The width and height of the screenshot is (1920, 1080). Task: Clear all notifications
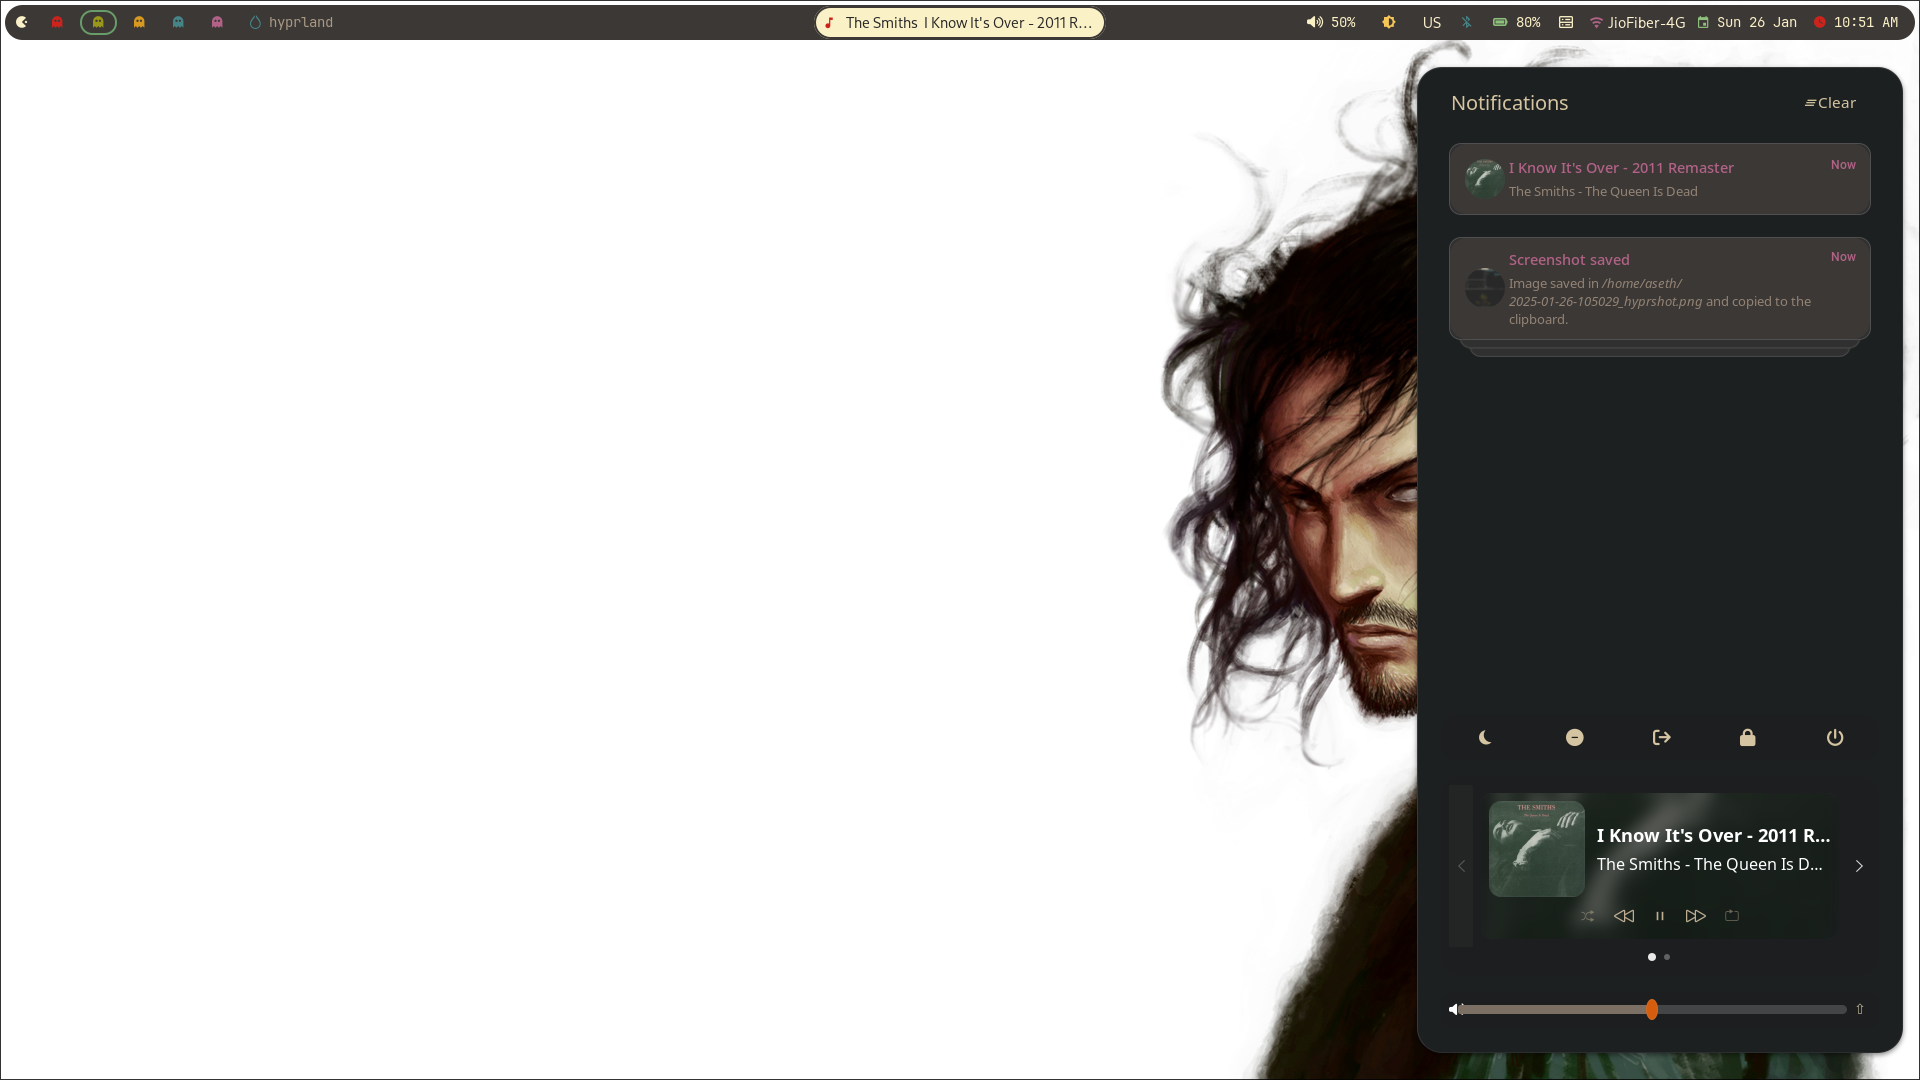pyautogui.click(x=1830, y=103)
